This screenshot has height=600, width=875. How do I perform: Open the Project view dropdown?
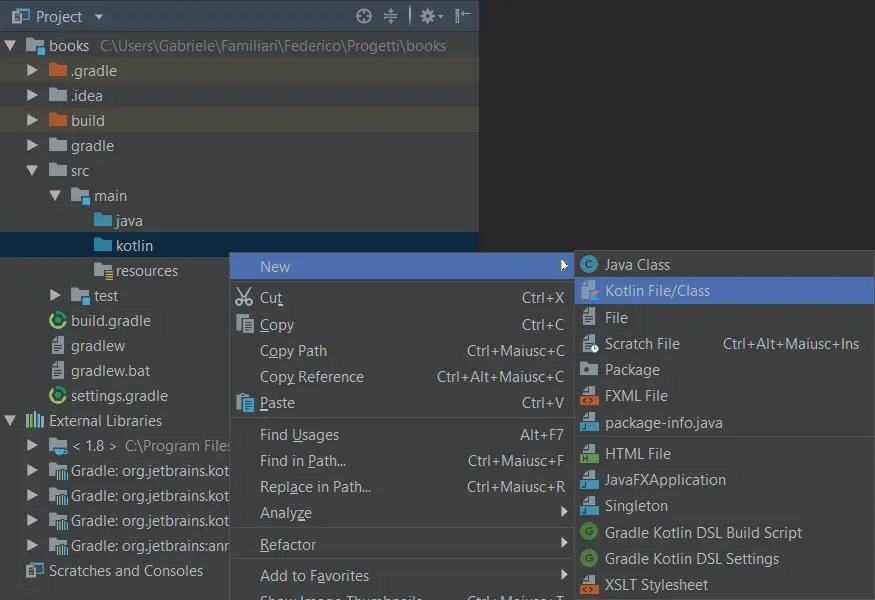99,17
